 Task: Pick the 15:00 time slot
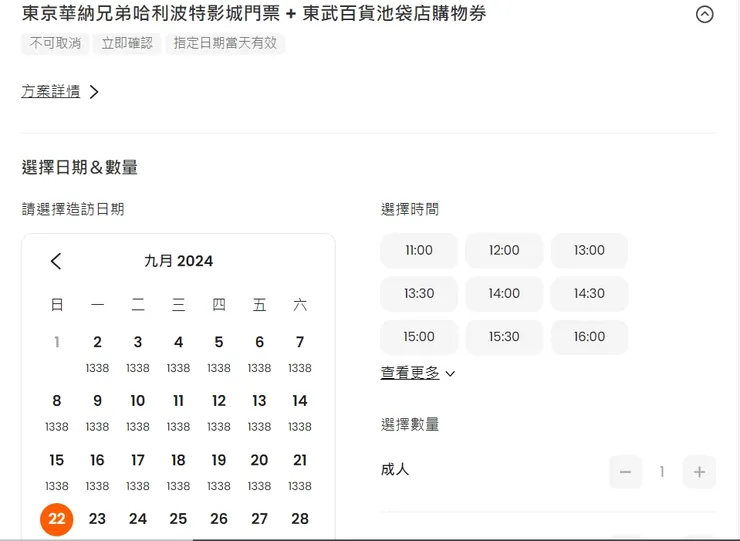pos(419,337)
